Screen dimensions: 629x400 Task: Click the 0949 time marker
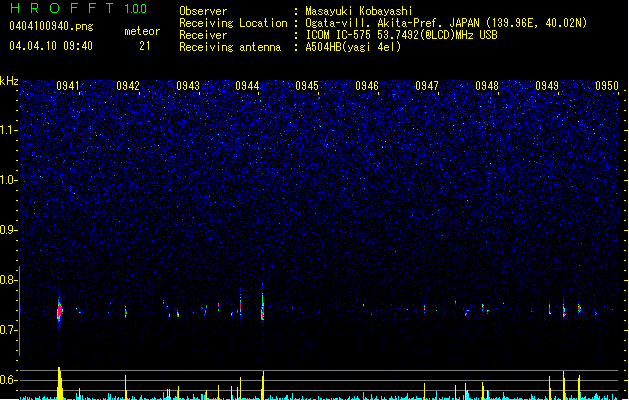[547, 86]
